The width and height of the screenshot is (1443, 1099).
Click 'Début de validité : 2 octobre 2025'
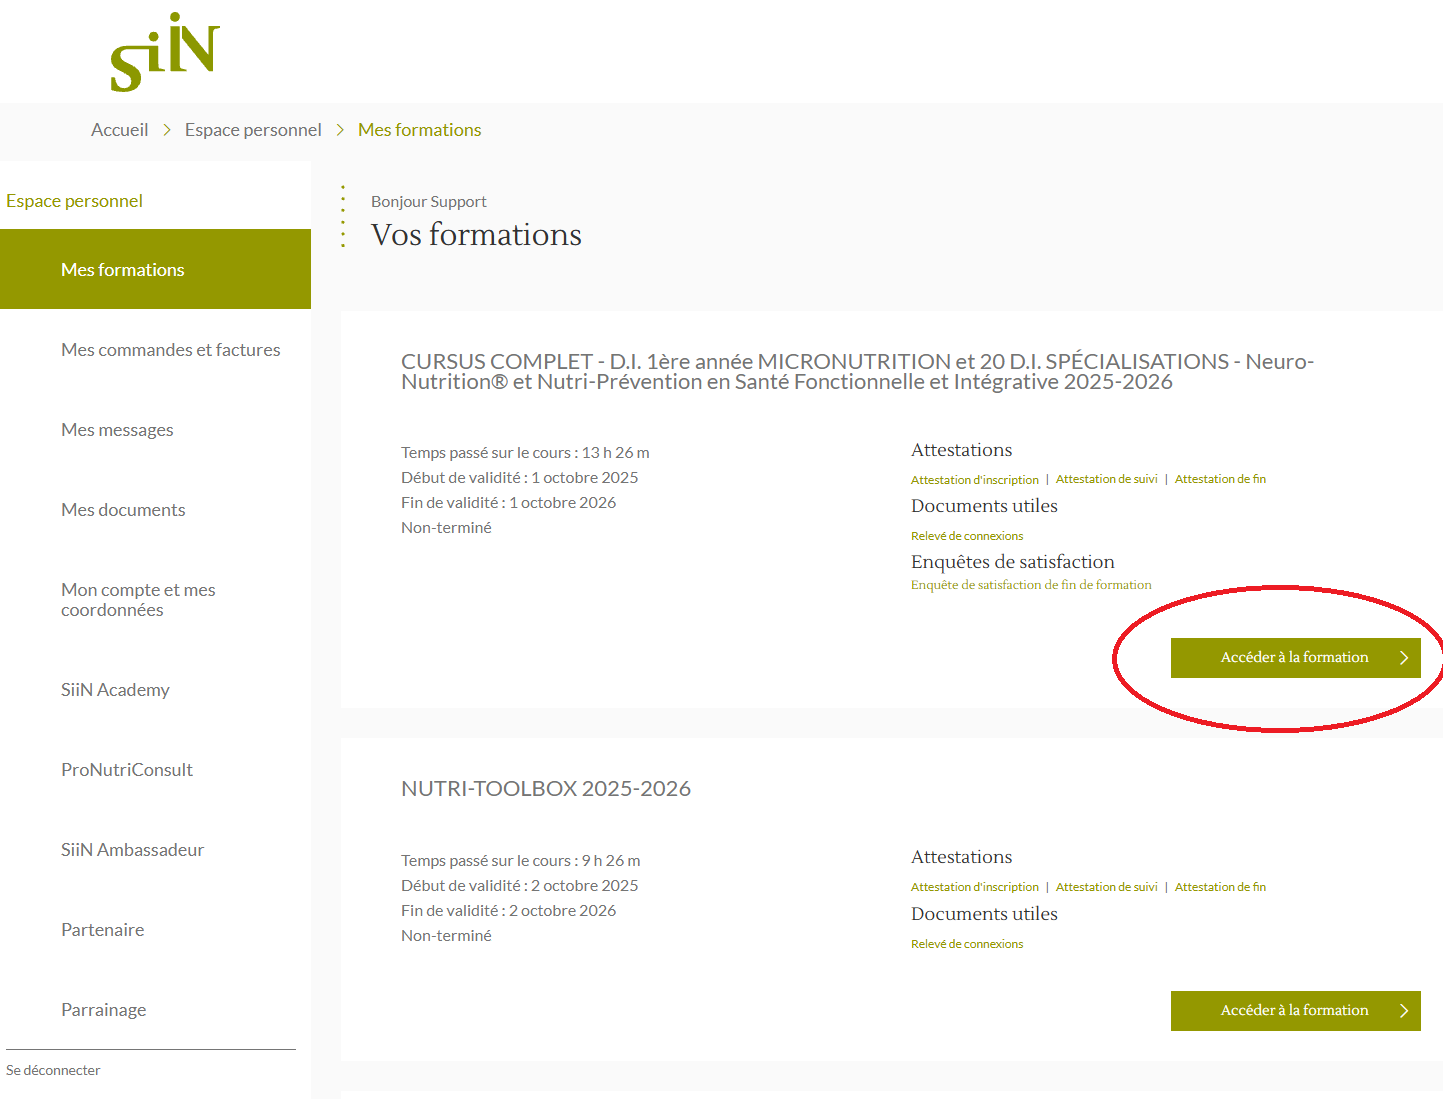[x=519, y=886]
